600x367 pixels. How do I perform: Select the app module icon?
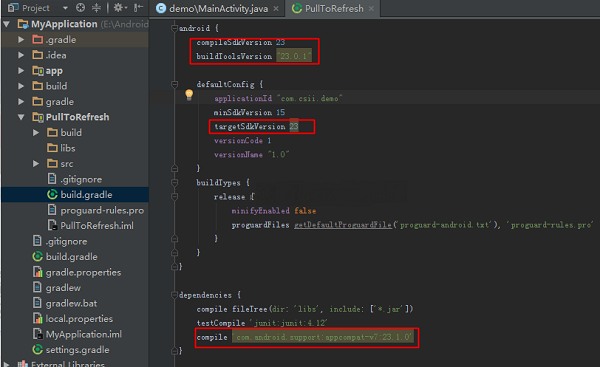click(x=38, y=70)
